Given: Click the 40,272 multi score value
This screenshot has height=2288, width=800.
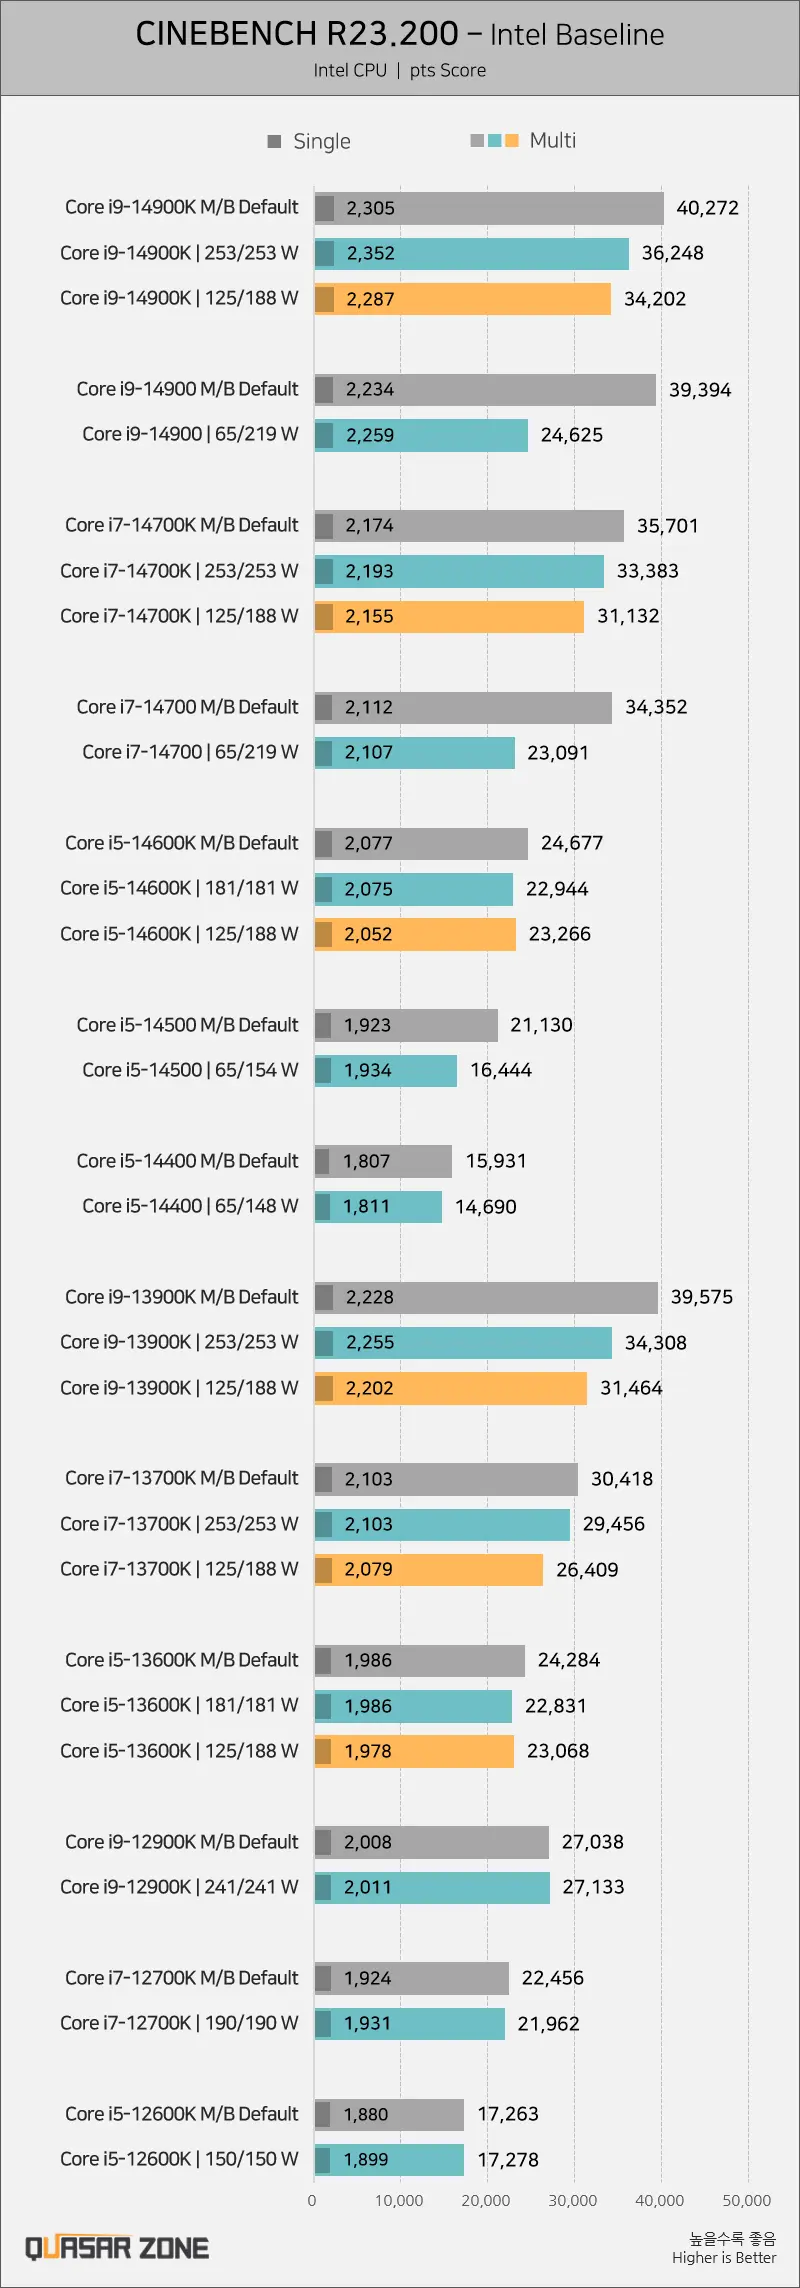Looking at the screenshot, I should [708, 208].
